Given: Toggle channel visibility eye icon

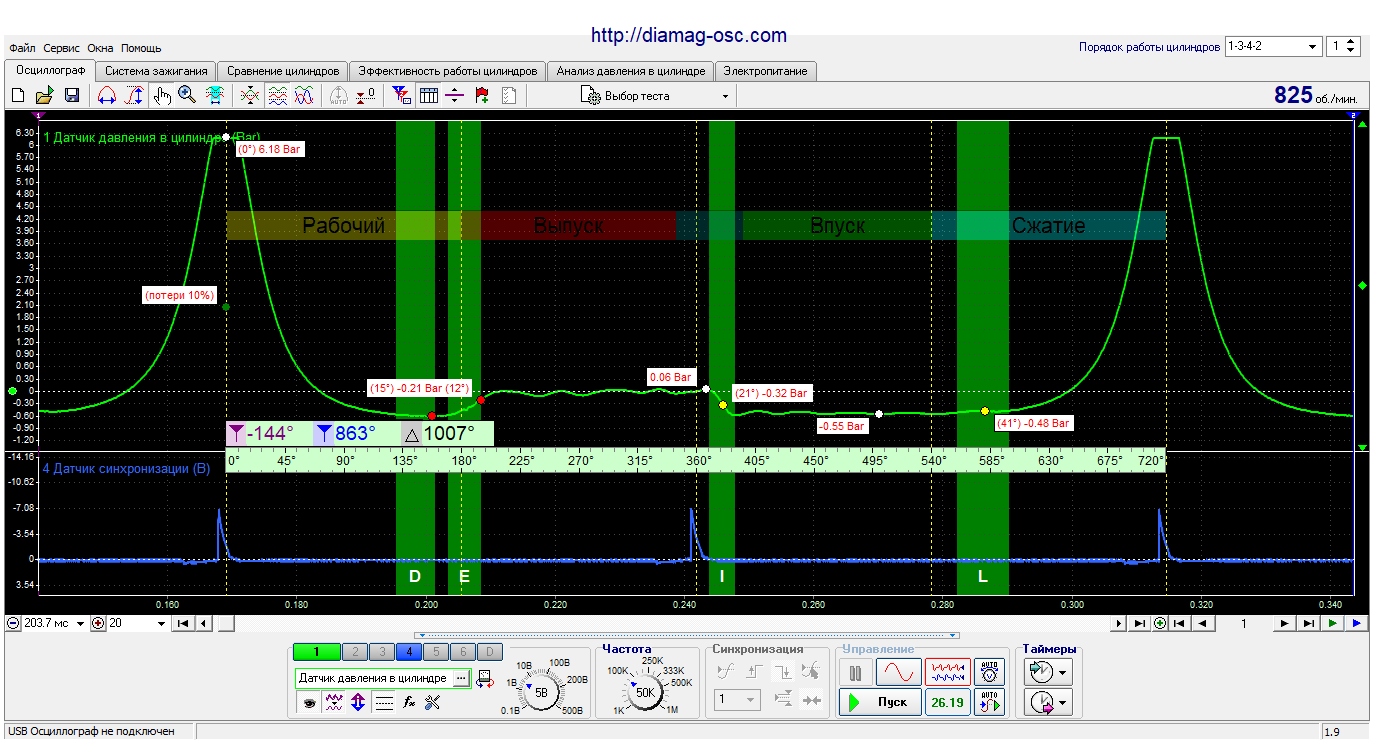Looking at the screenshot, I should pyautogui.click(x=311, y=703).
